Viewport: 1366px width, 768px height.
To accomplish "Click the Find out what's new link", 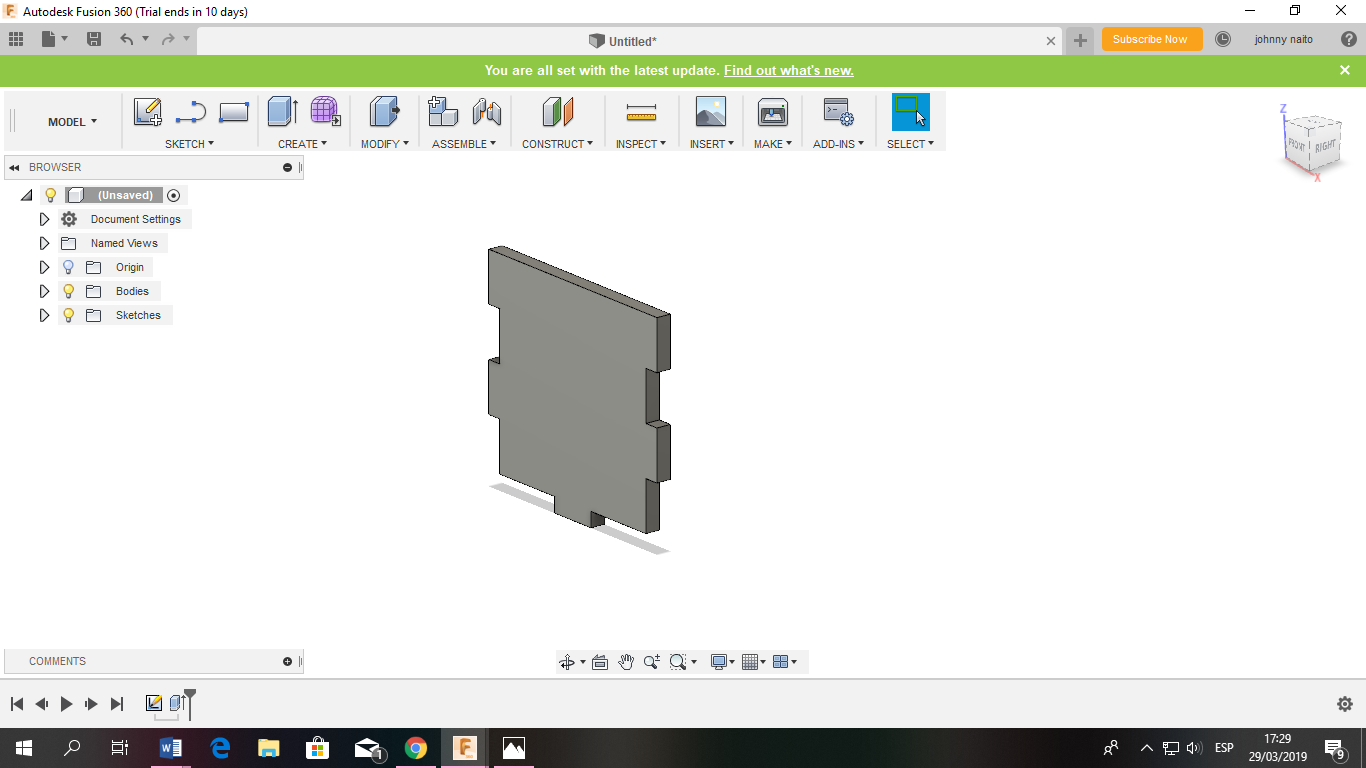I will tap(789, 70).
